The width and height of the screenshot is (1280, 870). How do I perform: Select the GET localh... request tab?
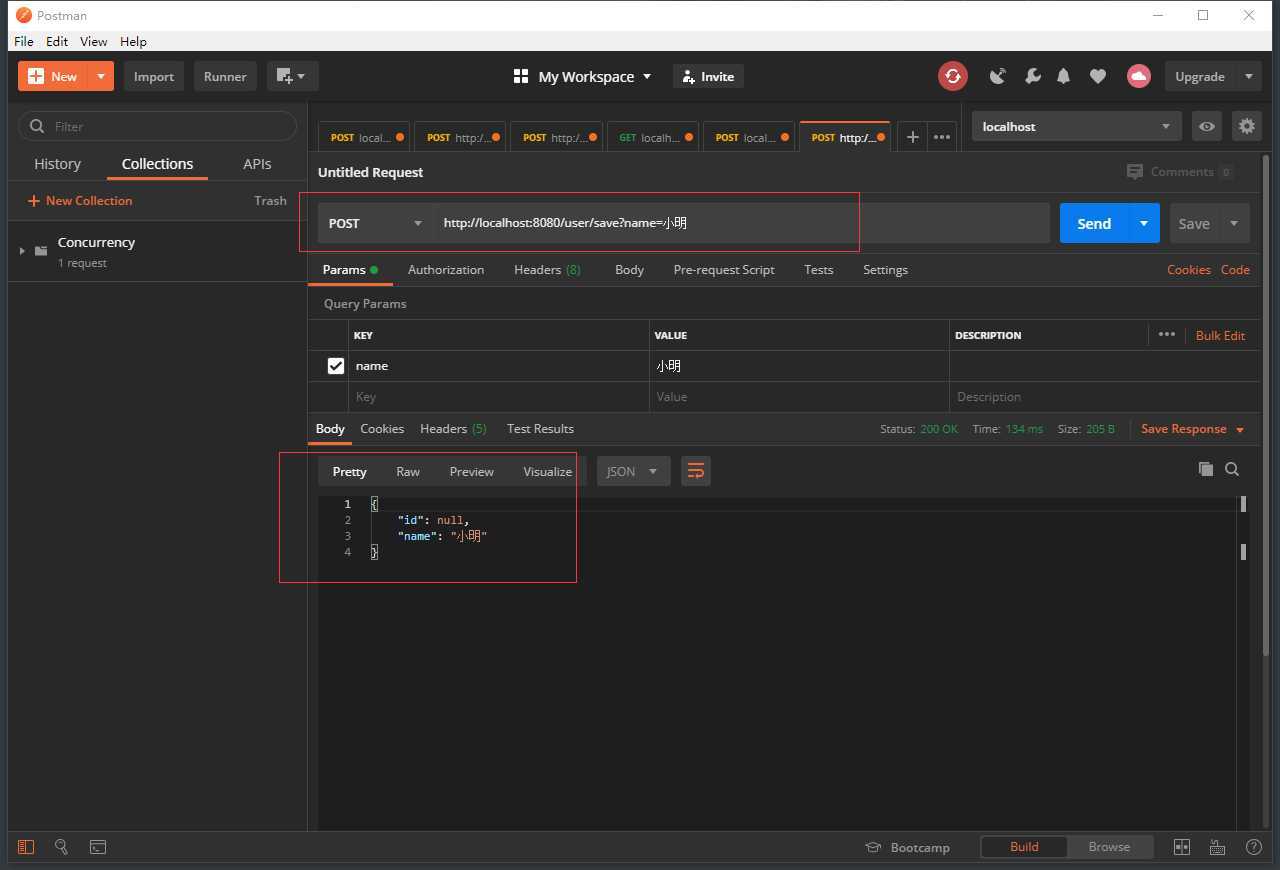click(x=654, y=137)
